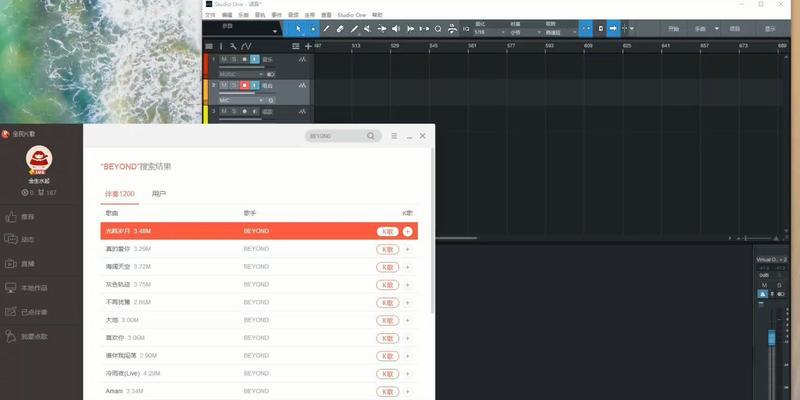
Task: Open the 开始 start page
Action: click(673, 29)
